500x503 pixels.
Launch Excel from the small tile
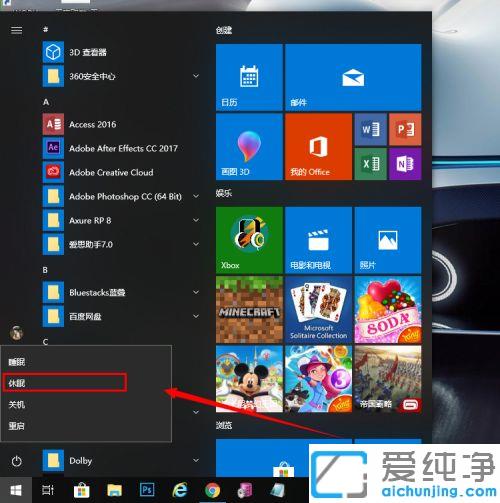(371, 164)
